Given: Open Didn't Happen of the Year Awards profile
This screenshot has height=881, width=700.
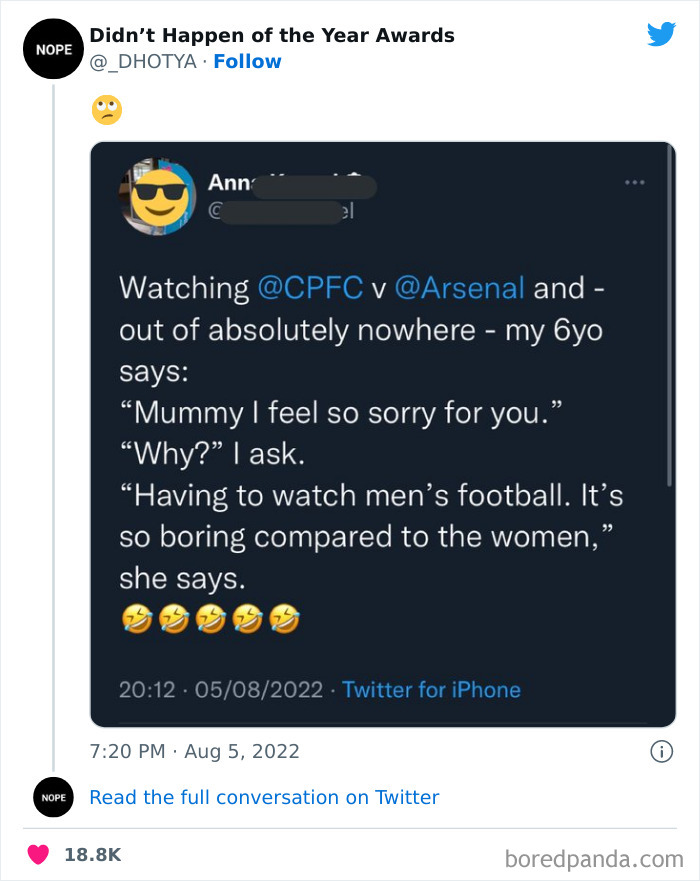Looking at the screenshot, I should pos(272,35).
